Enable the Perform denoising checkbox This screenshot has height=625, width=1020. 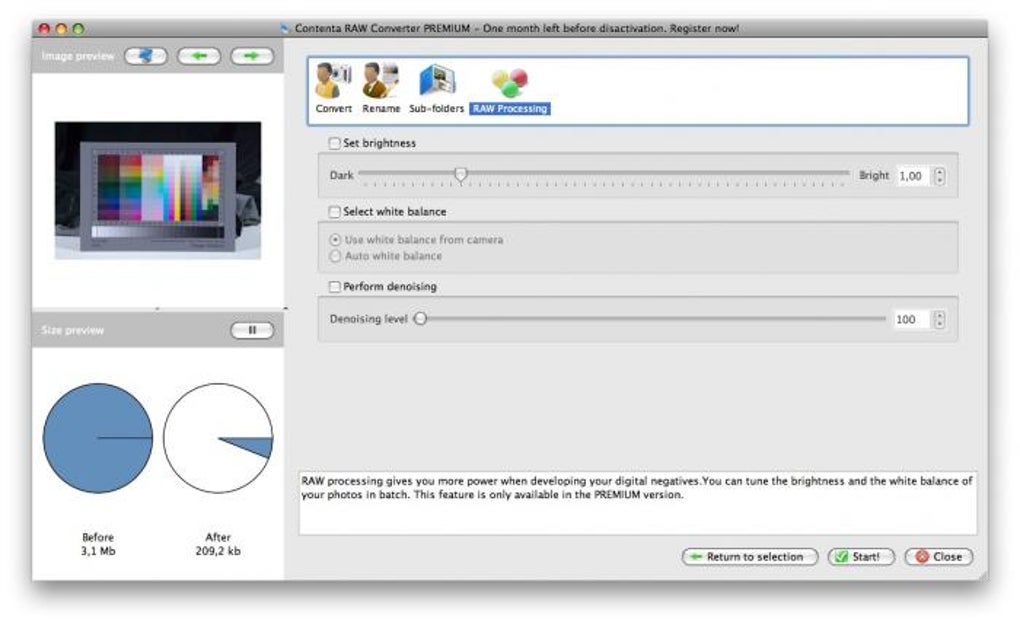(334, 287)
